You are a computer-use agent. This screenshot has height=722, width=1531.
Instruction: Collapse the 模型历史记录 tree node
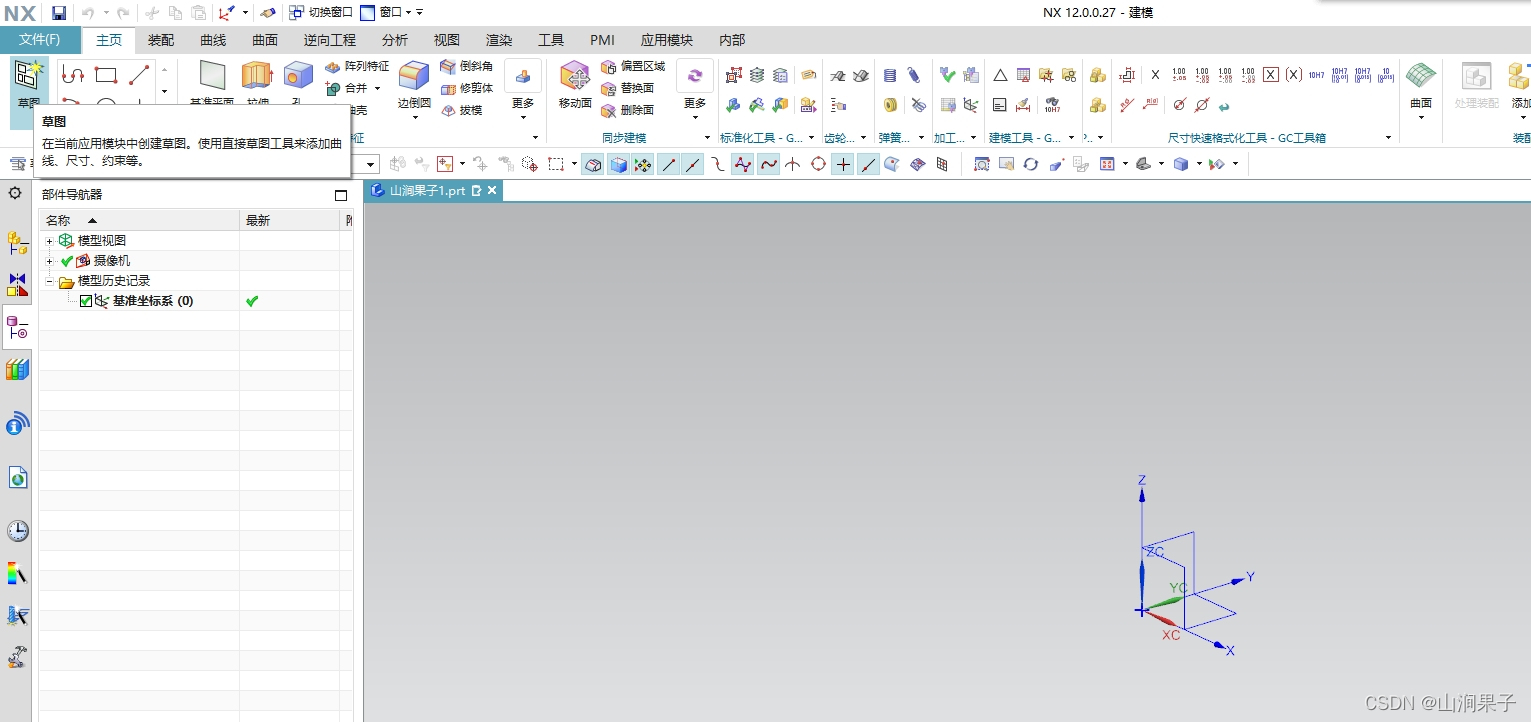pos(50,282)
